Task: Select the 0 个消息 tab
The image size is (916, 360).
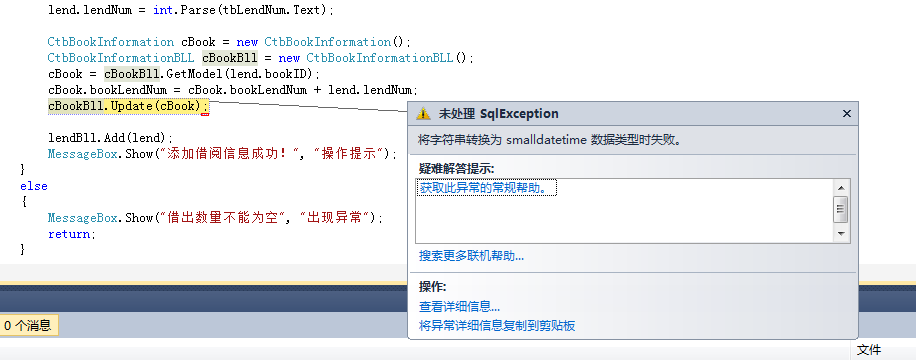Action: point(27,326)
